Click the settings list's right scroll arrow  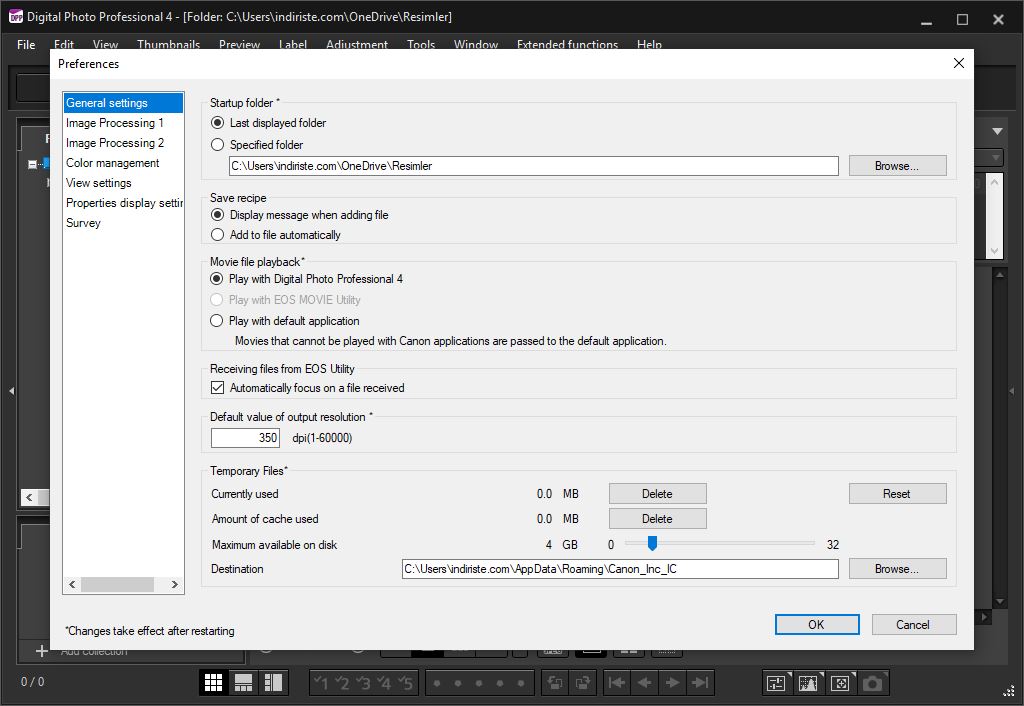coord(174,585)
